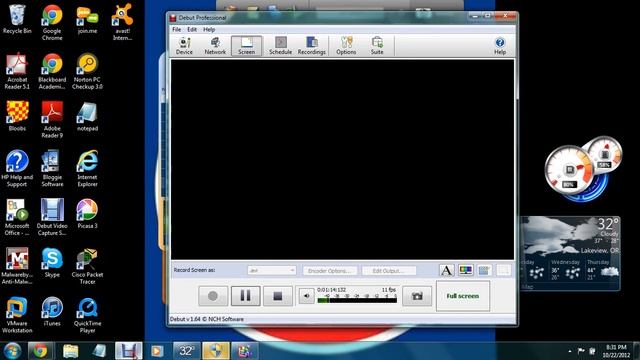Open Debut Video Capture Software shortcut
Screen dimensions: 640x360
52,217
